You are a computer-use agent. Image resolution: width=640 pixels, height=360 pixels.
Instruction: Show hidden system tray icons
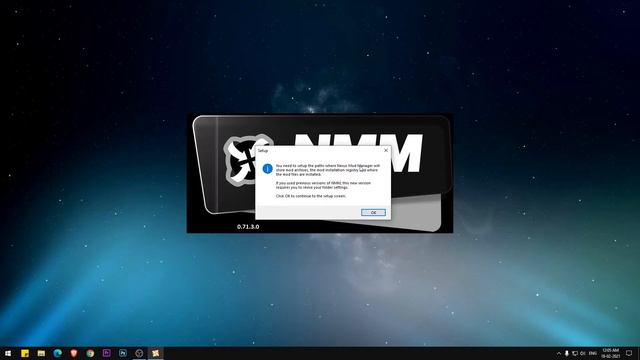point(558,353)
